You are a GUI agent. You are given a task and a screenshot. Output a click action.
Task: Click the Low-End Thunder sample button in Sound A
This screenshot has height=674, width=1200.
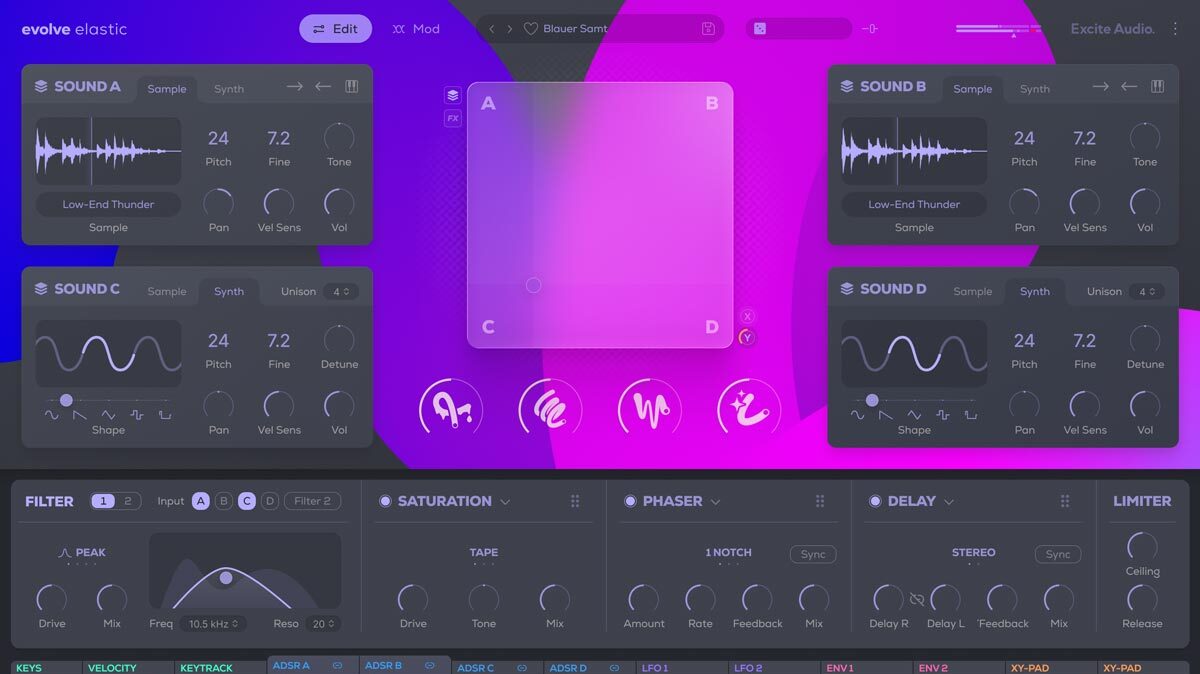tap(108, 204)
